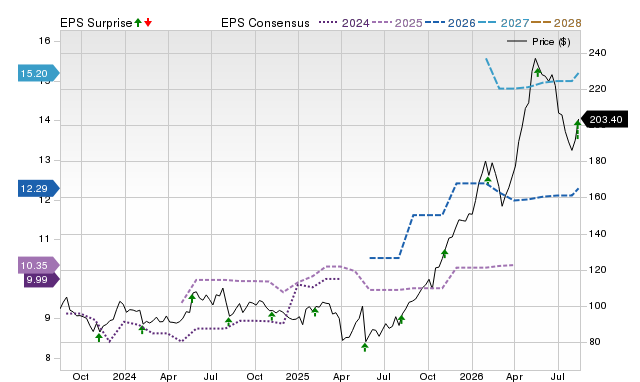This screenshot has height=382, width=640.
Task: Click the Price ($) legend item
Action: (x=539, y=42)
